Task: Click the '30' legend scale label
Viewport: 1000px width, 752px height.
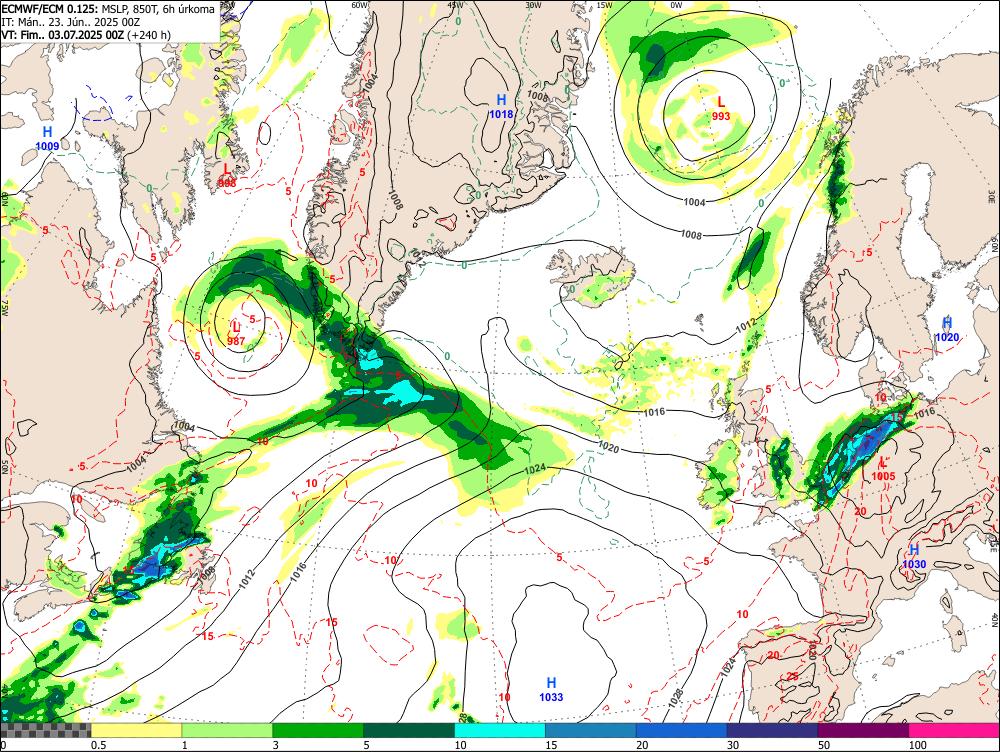Action: pyautogui.click(x=733, y=745)
